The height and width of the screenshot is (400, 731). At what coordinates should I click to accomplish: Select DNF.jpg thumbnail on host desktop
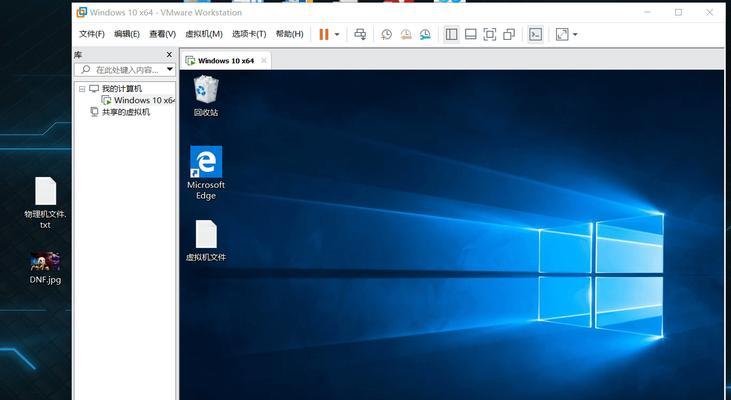pyautogui.click(x=45, y=268)
